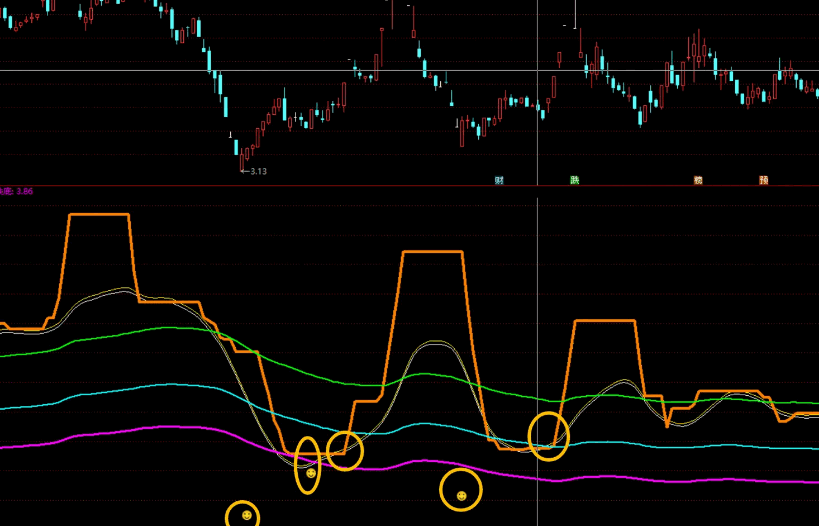Click the orange marker between 跌 and 预
Viewport: 819px width, 526px height.
698,181
